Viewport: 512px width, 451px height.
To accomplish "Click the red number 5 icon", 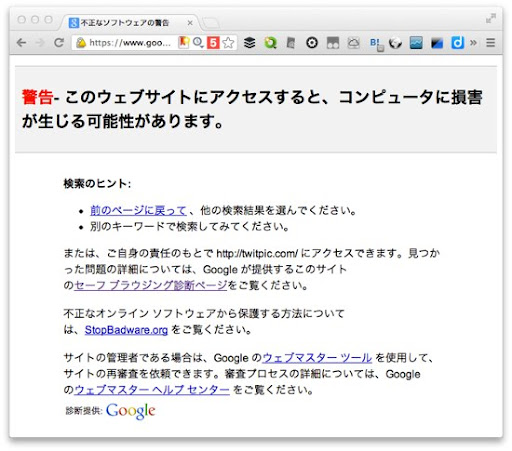I will 213,43.
